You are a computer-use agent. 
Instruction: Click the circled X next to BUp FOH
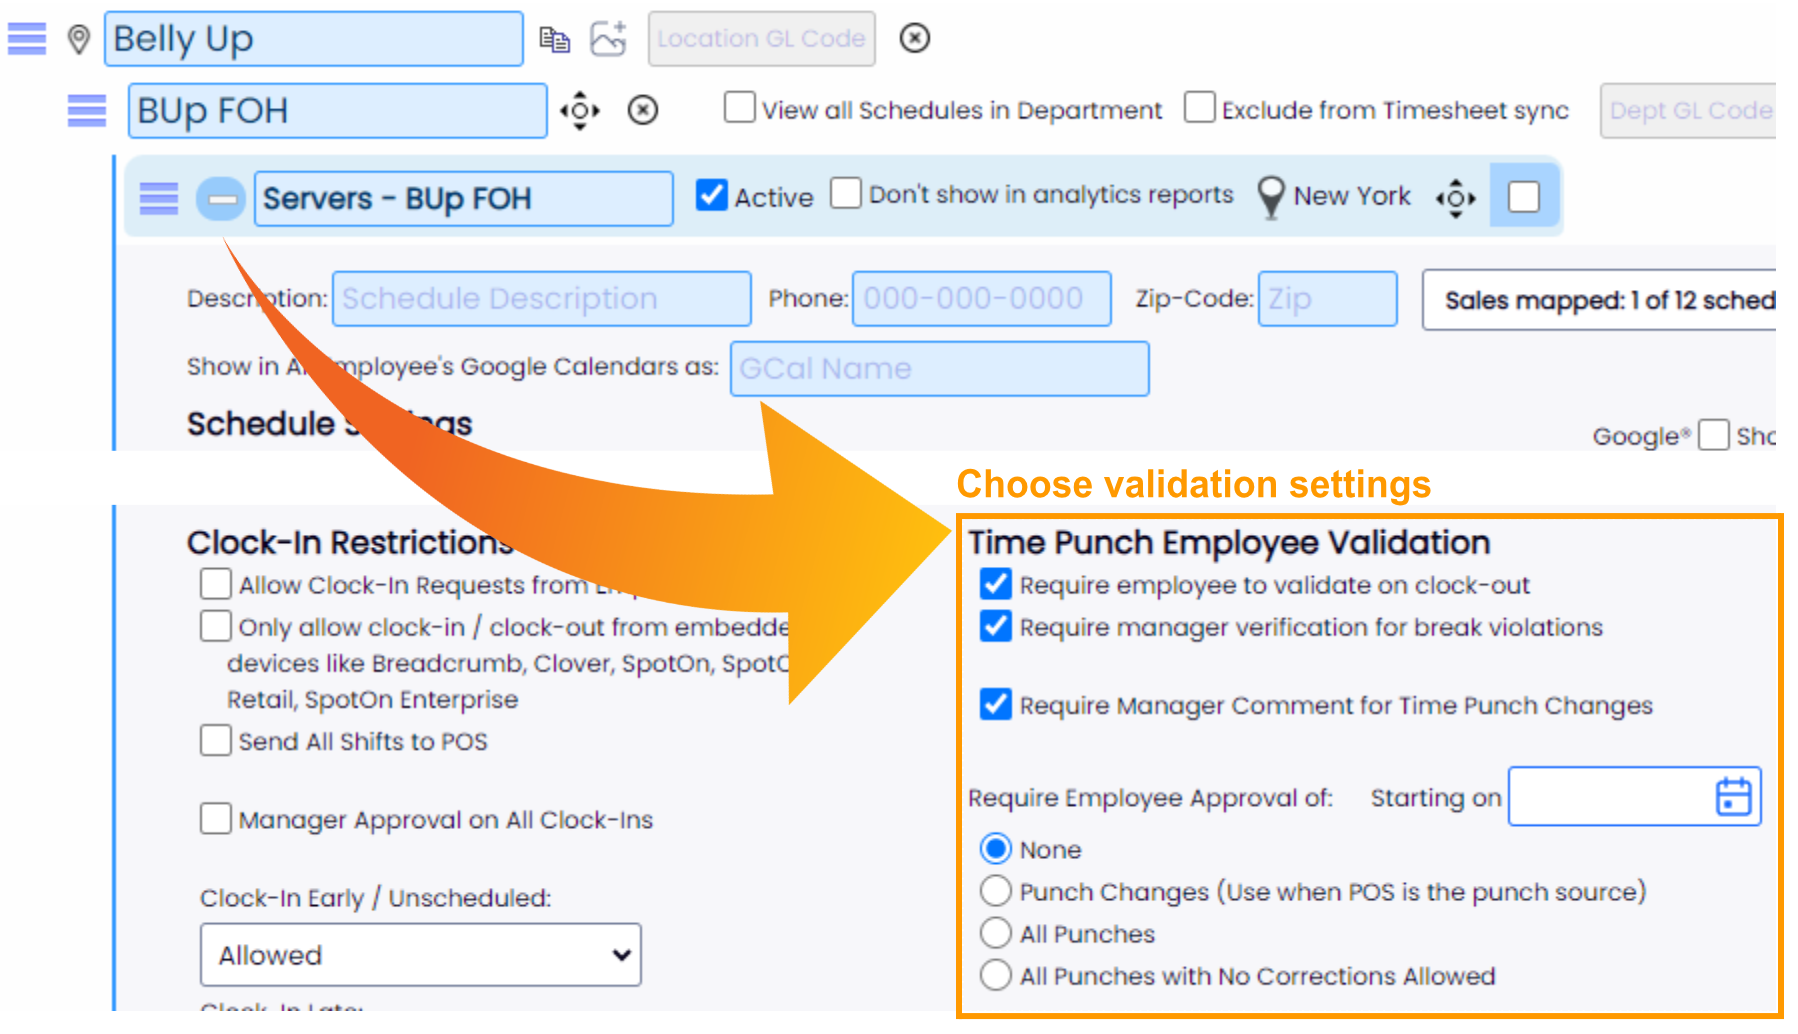643,110
